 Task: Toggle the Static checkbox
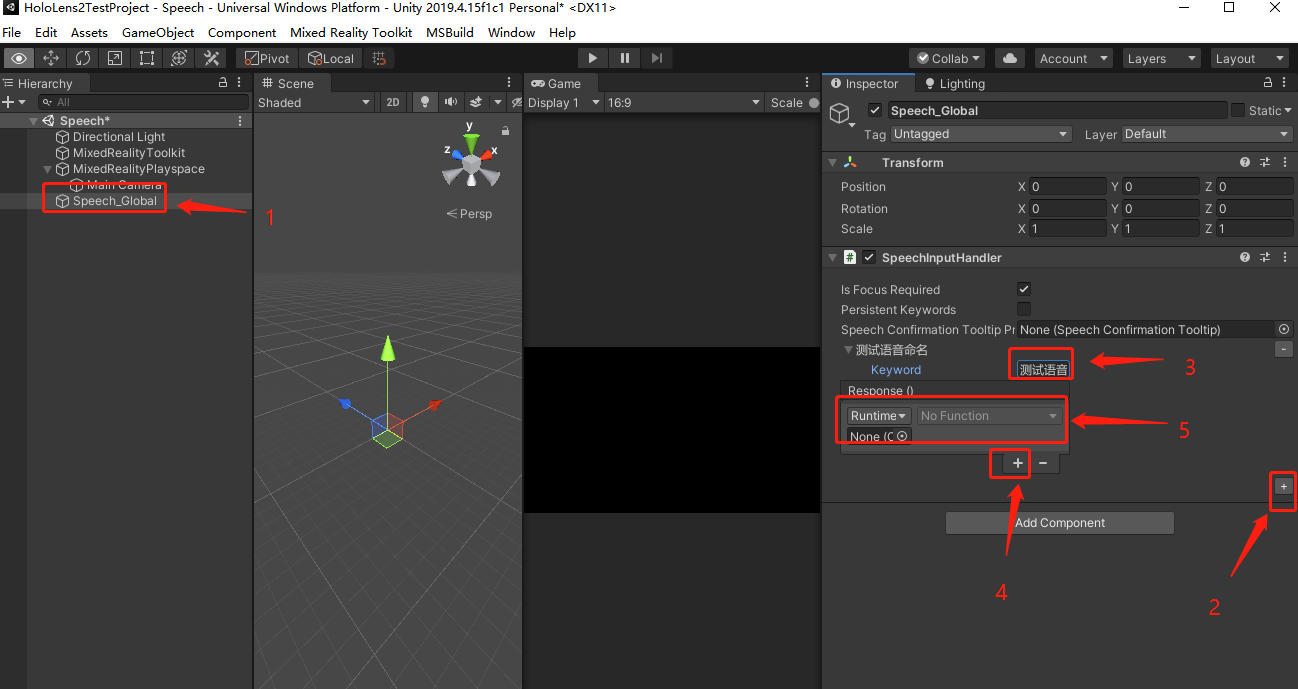(x=1238, y=110)
